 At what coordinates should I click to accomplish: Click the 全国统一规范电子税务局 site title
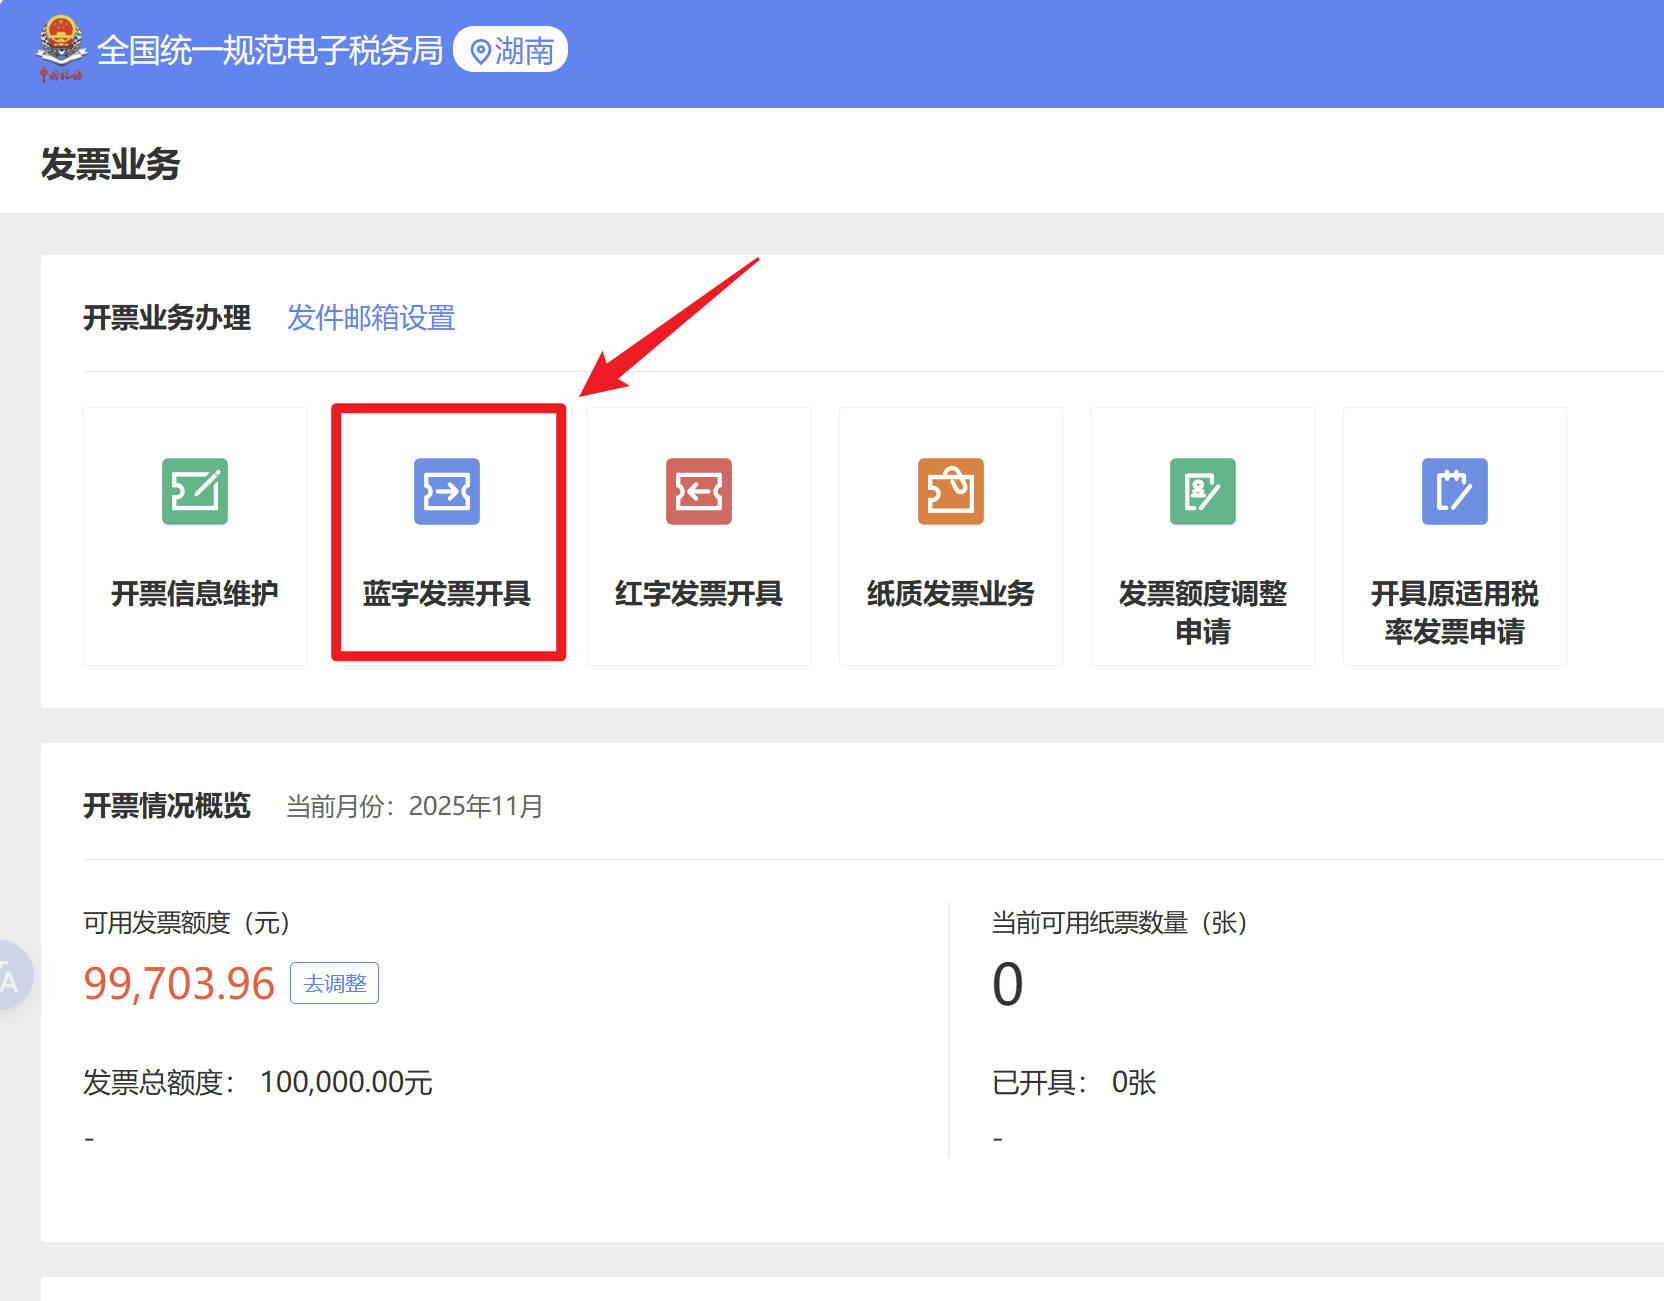tap(270, 50)
